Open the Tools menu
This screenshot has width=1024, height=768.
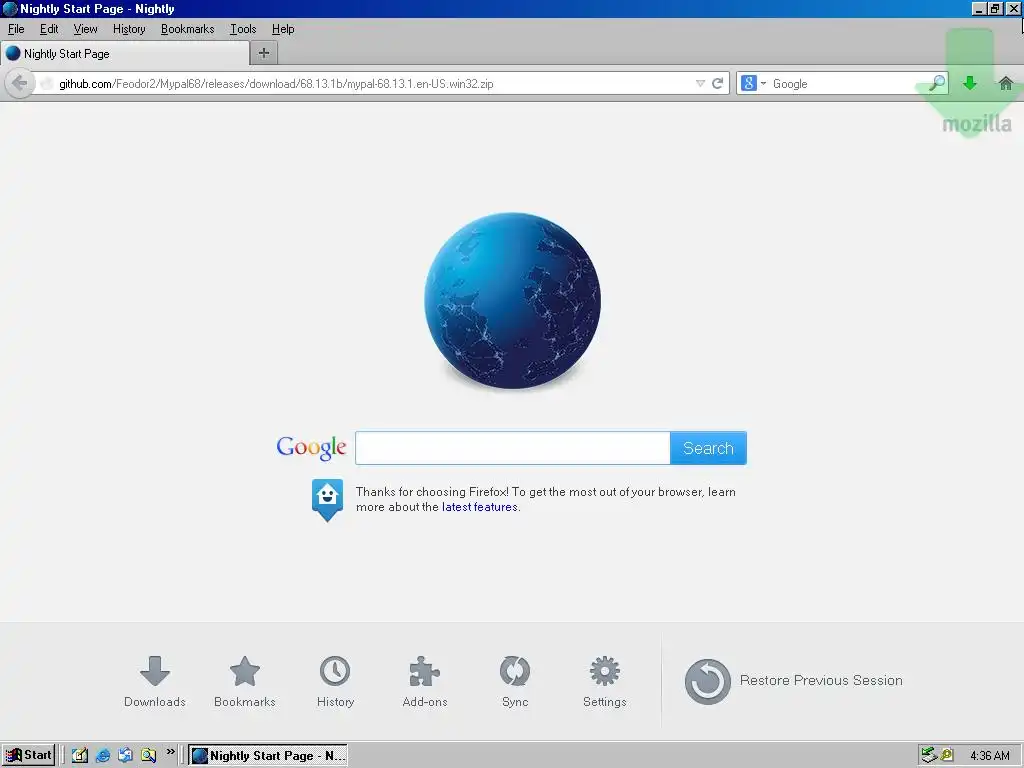pyautogui.click(x=243, y=29)
